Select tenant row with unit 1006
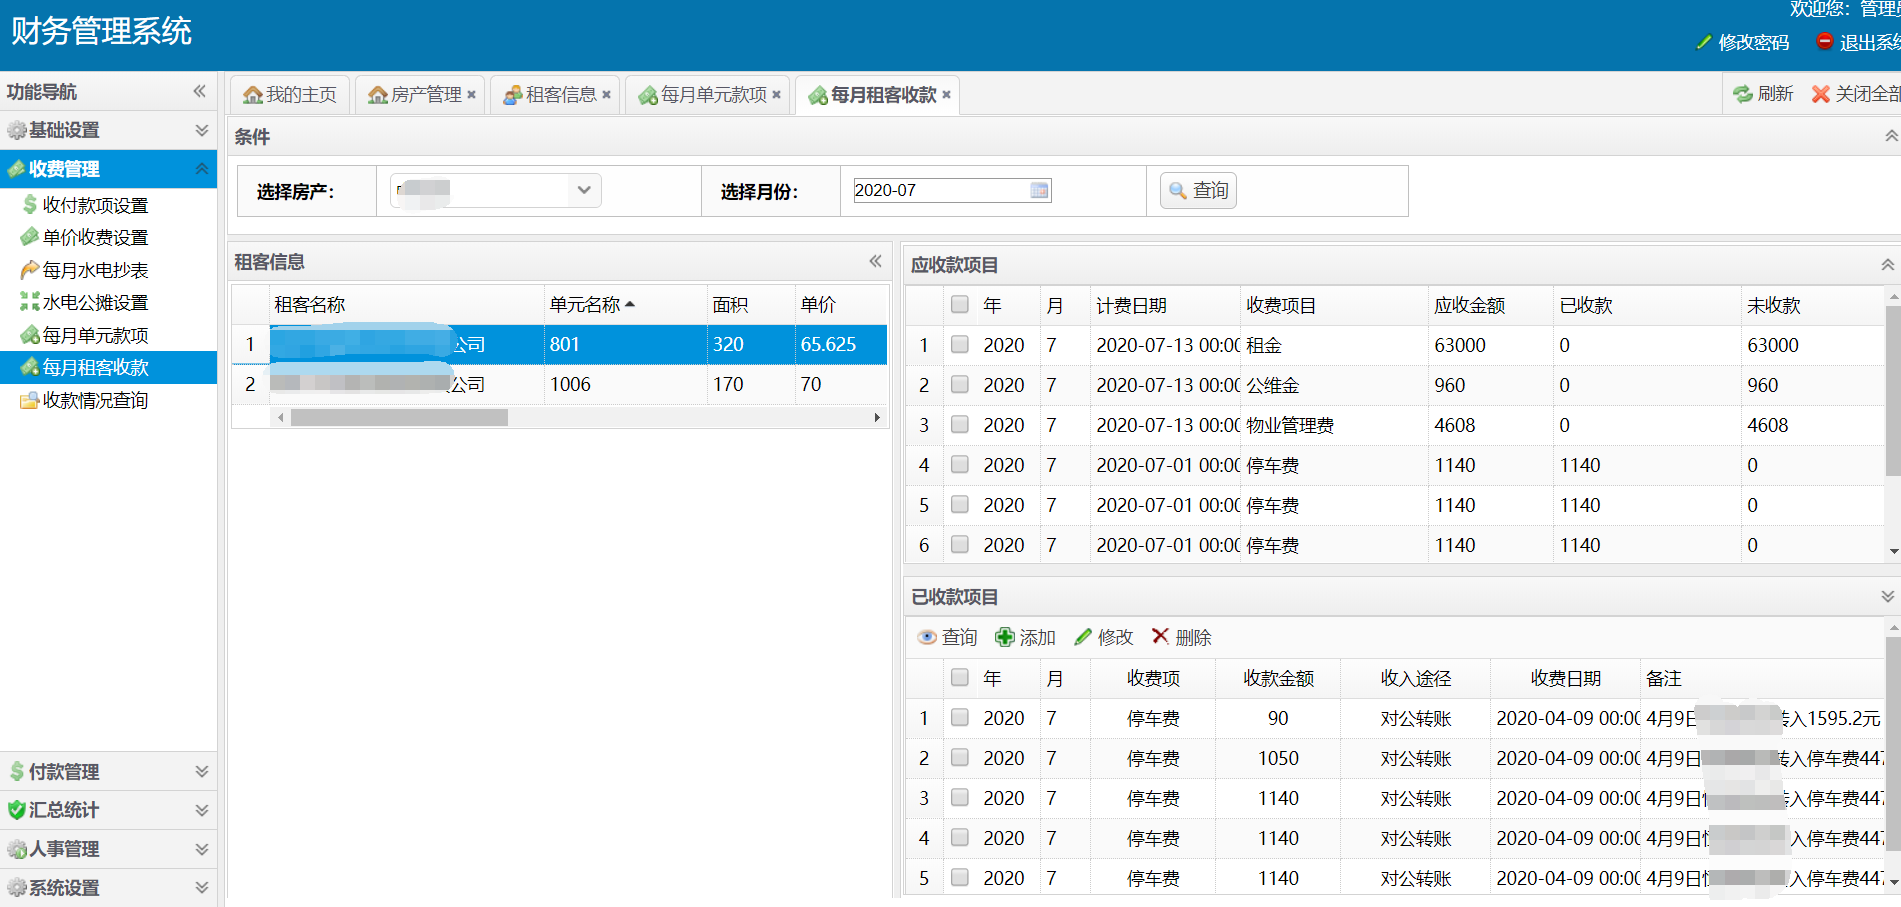 (560, 384)
